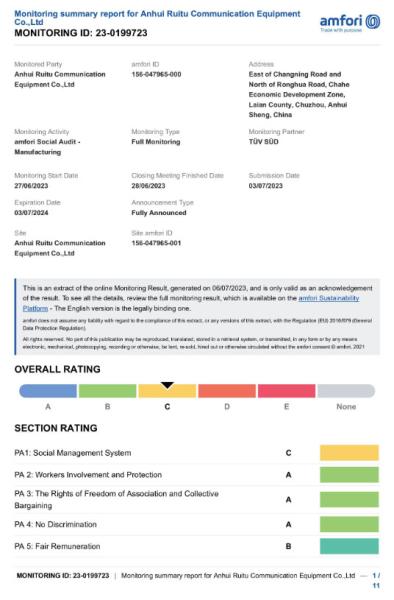The height and width of the screenshot is (600, 394).
Task: Select the blue A rating segment
Action: [x=48, y=391]
